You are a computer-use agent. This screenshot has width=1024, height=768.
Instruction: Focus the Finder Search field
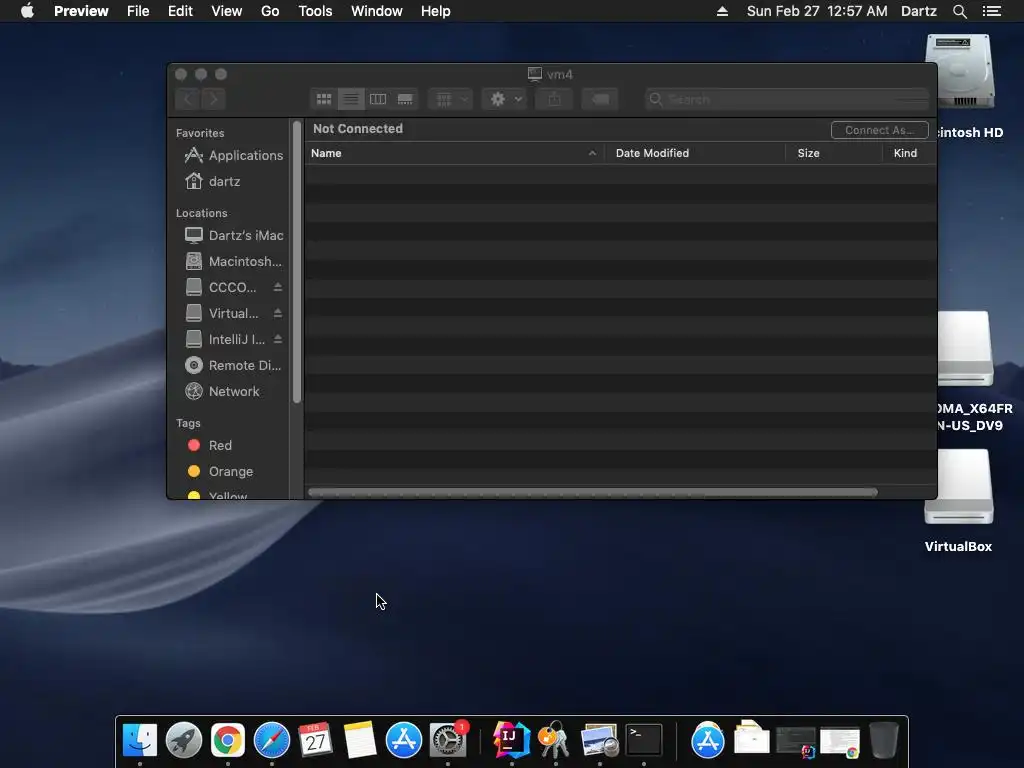(786, 99)
